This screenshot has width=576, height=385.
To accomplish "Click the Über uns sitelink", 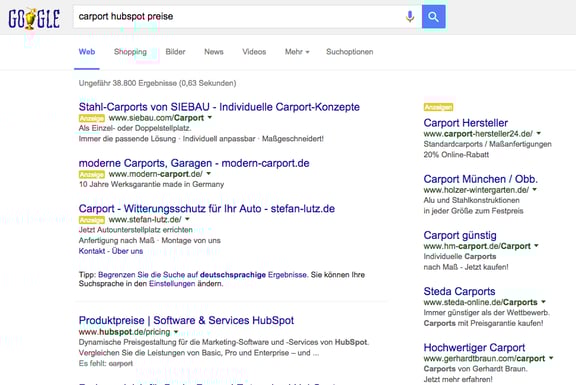I will pos(127,251).
